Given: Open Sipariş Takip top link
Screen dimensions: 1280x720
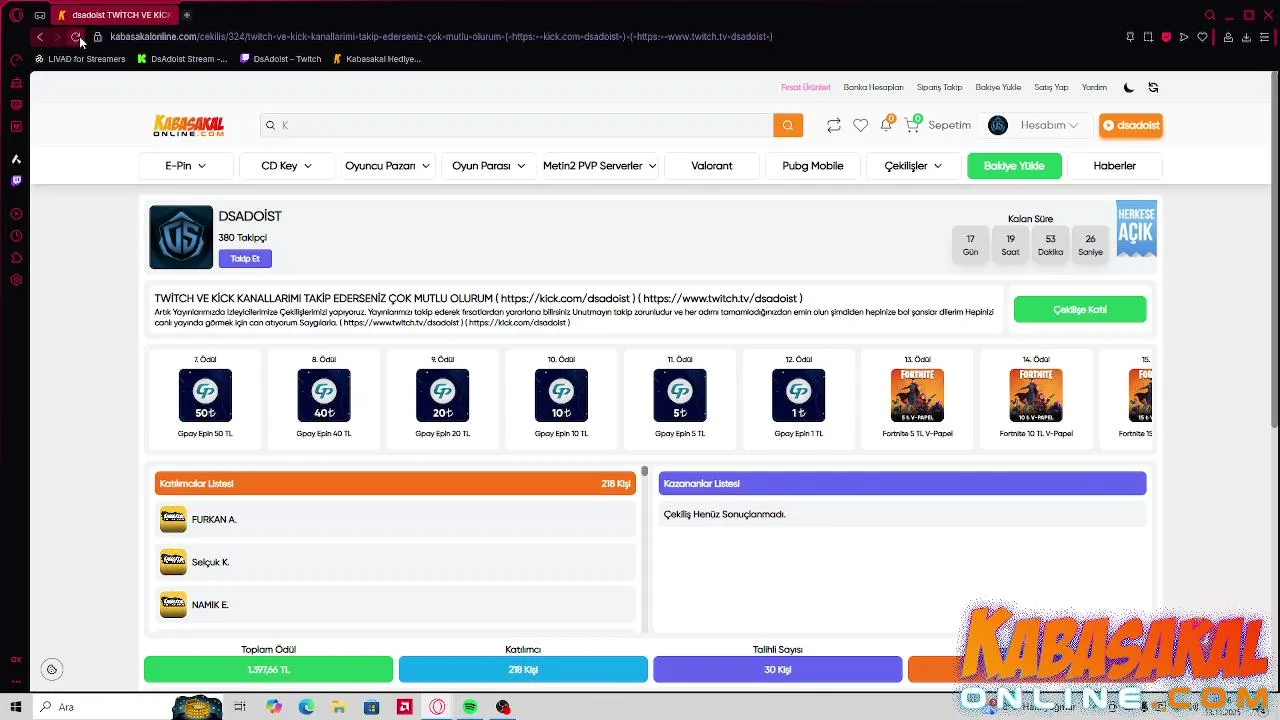Looking at the screenshot, I should coord(940,87).
